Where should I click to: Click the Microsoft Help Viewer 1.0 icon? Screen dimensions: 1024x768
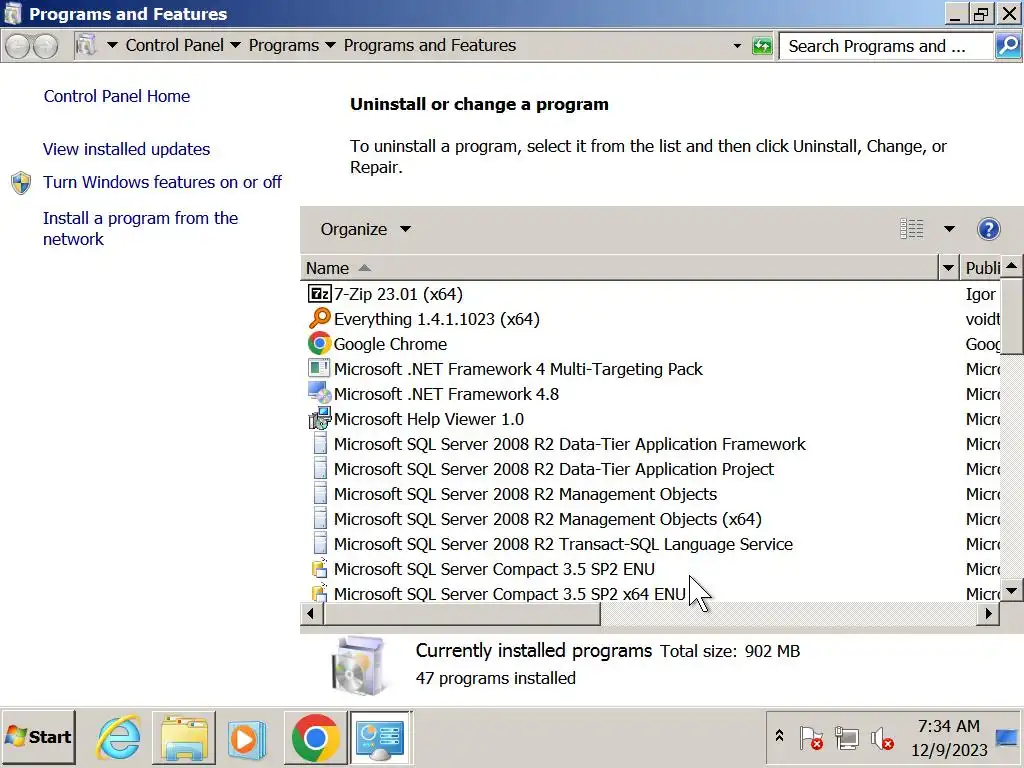pos(319,418)
